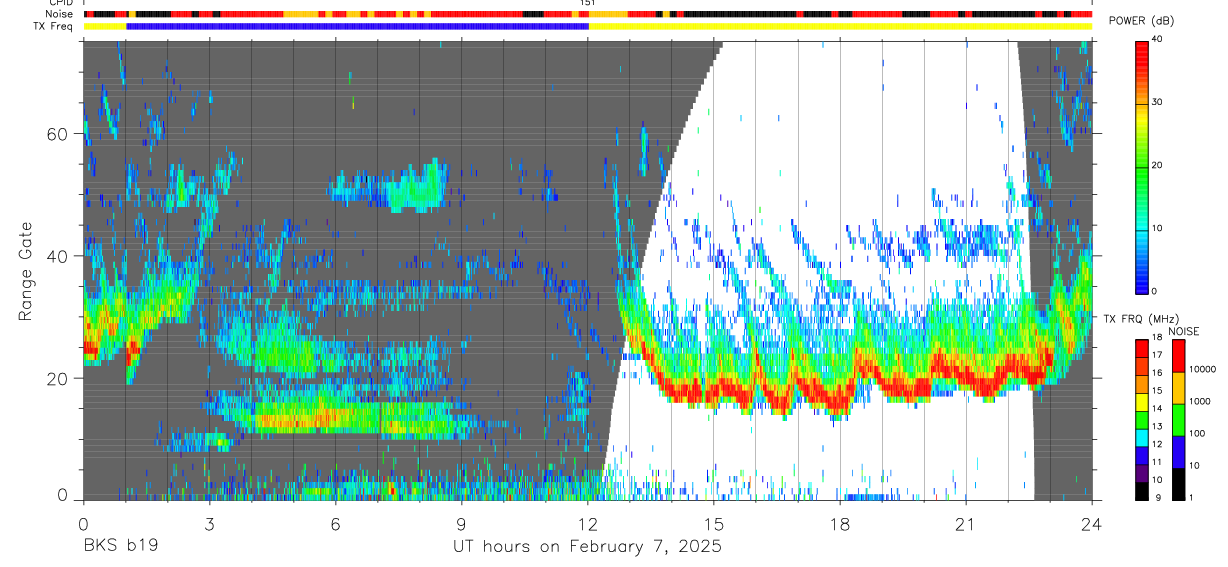Click the 'POWER (dB)' colorbar title

1141,21
